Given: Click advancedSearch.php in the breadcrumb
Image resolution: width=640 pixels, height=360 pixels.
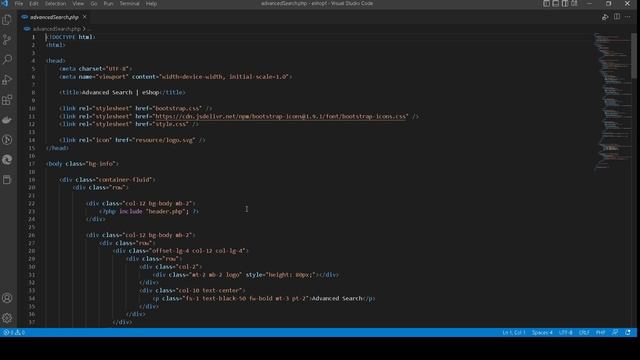Looking at the screenshot, I should (x=56, y=29).
